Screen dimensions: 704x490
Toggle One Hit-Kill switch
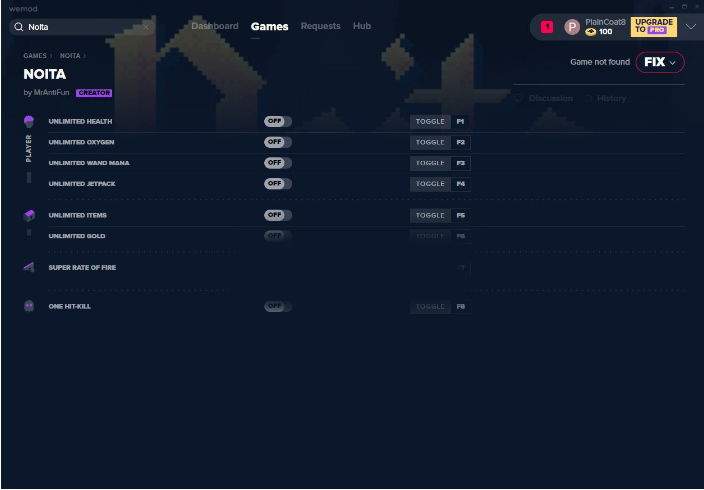(278, 306)
